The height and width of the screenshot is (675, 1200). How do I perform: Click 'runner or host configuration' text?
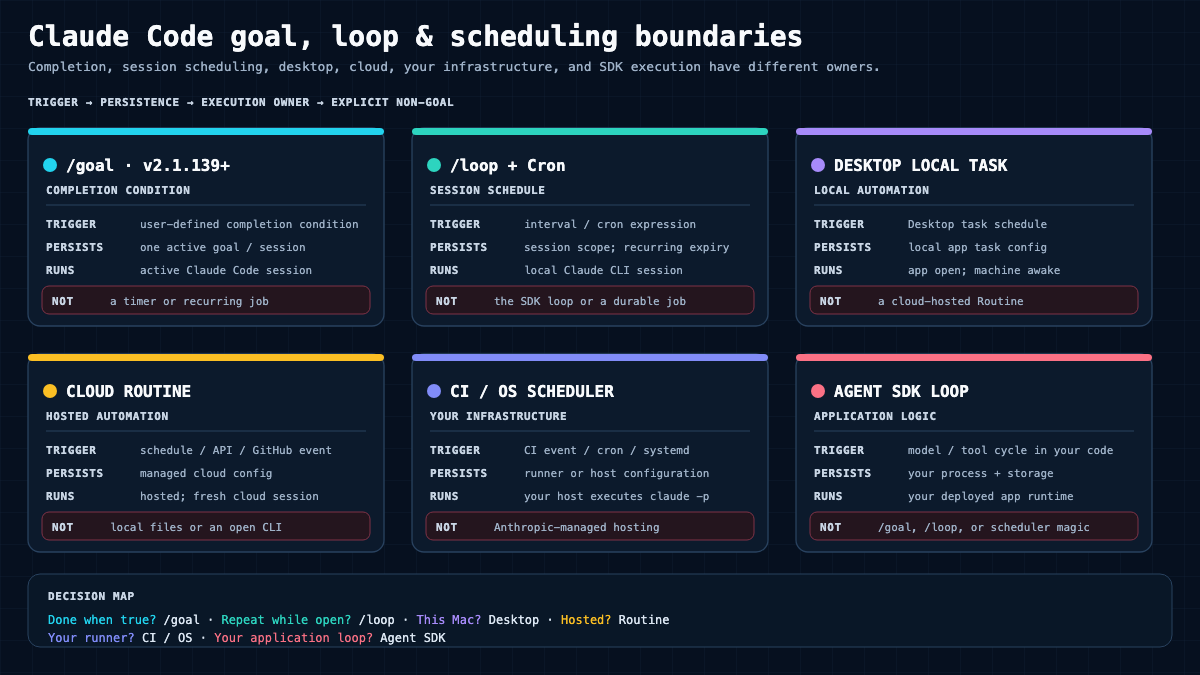pyautogui.click(x=617, y=473)
